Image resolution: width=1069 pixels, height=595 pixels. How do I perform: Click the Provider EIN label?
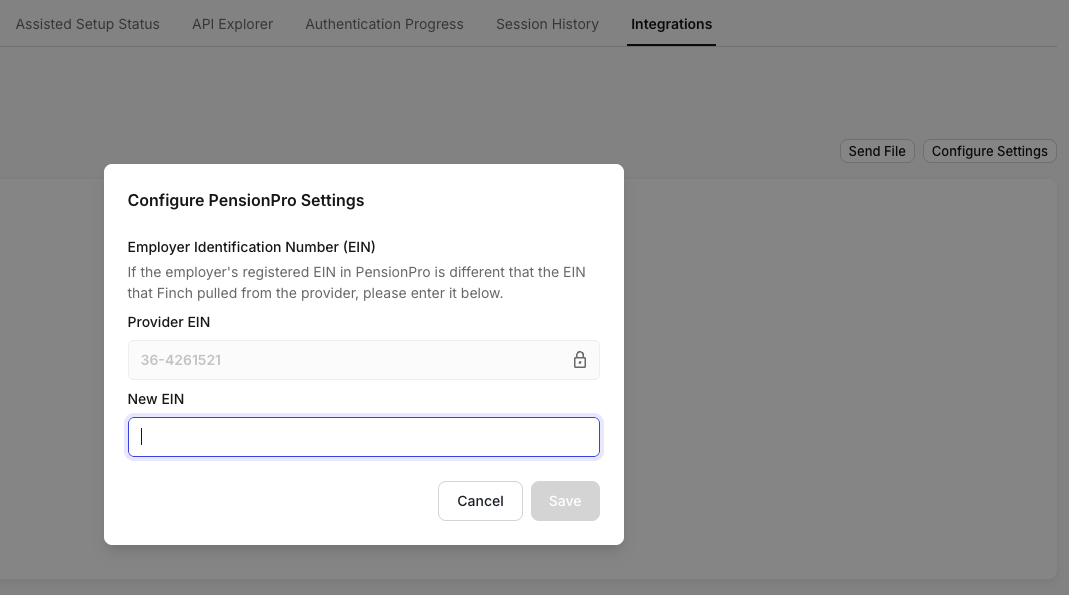coord(168,322)
